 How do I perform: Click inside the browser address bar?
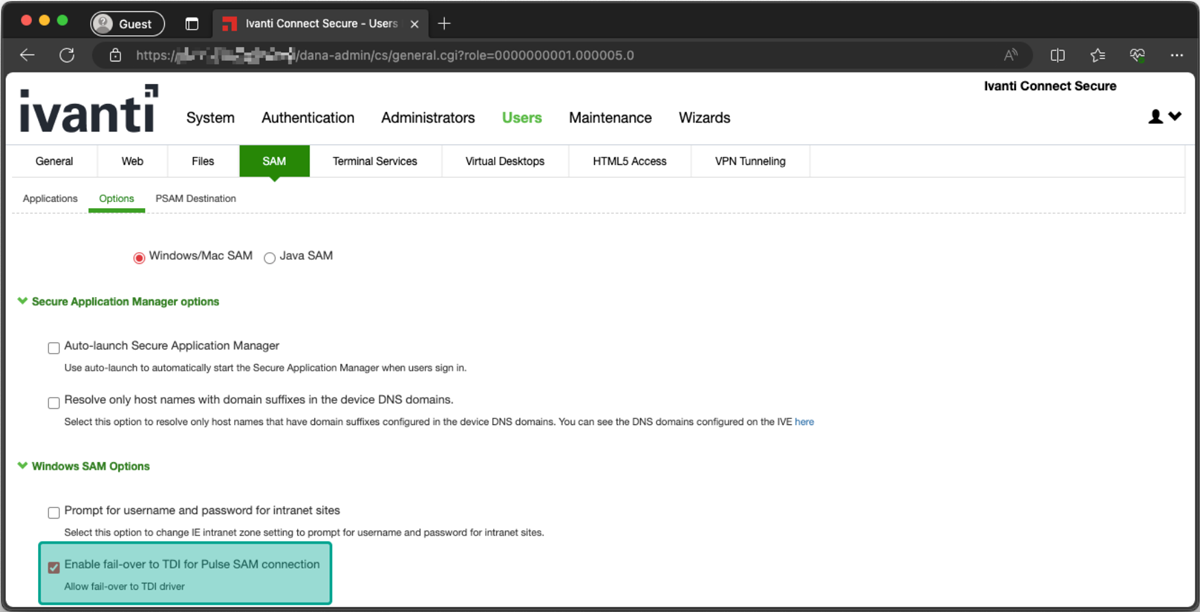(400, 57)
